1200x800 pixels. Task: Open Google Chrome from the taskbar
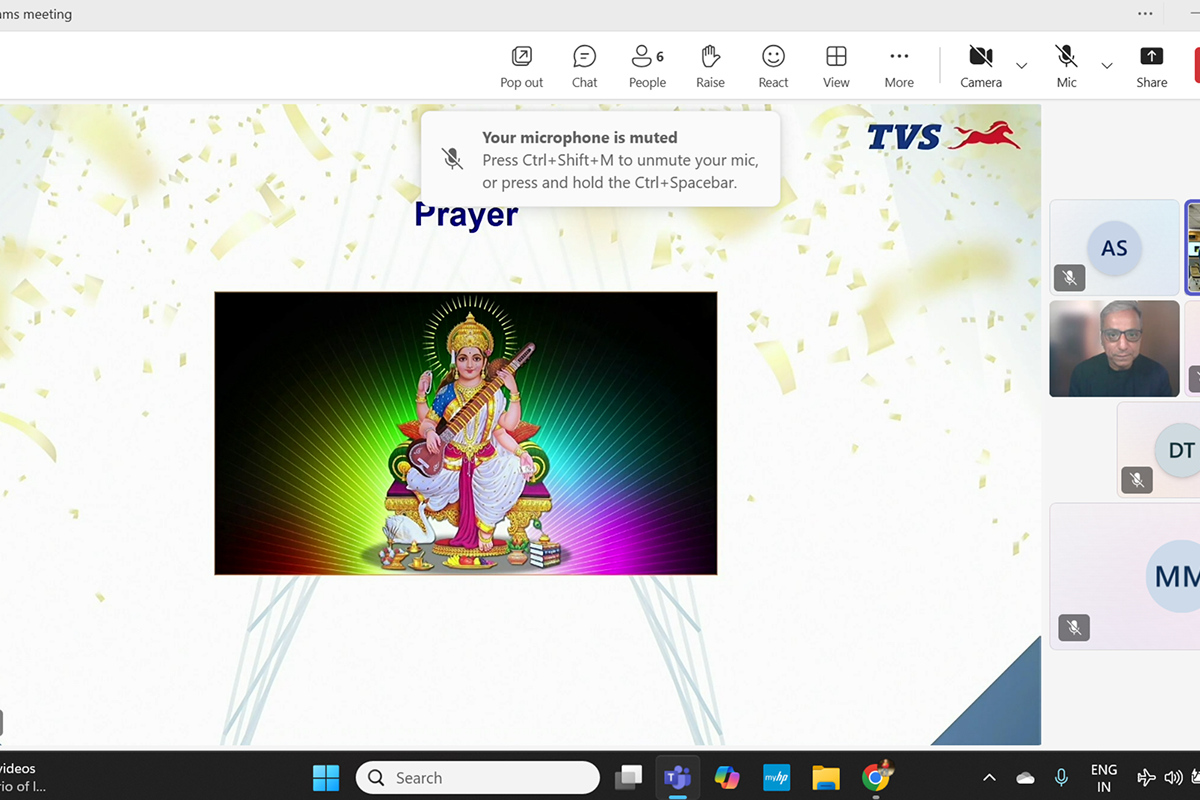876,778
